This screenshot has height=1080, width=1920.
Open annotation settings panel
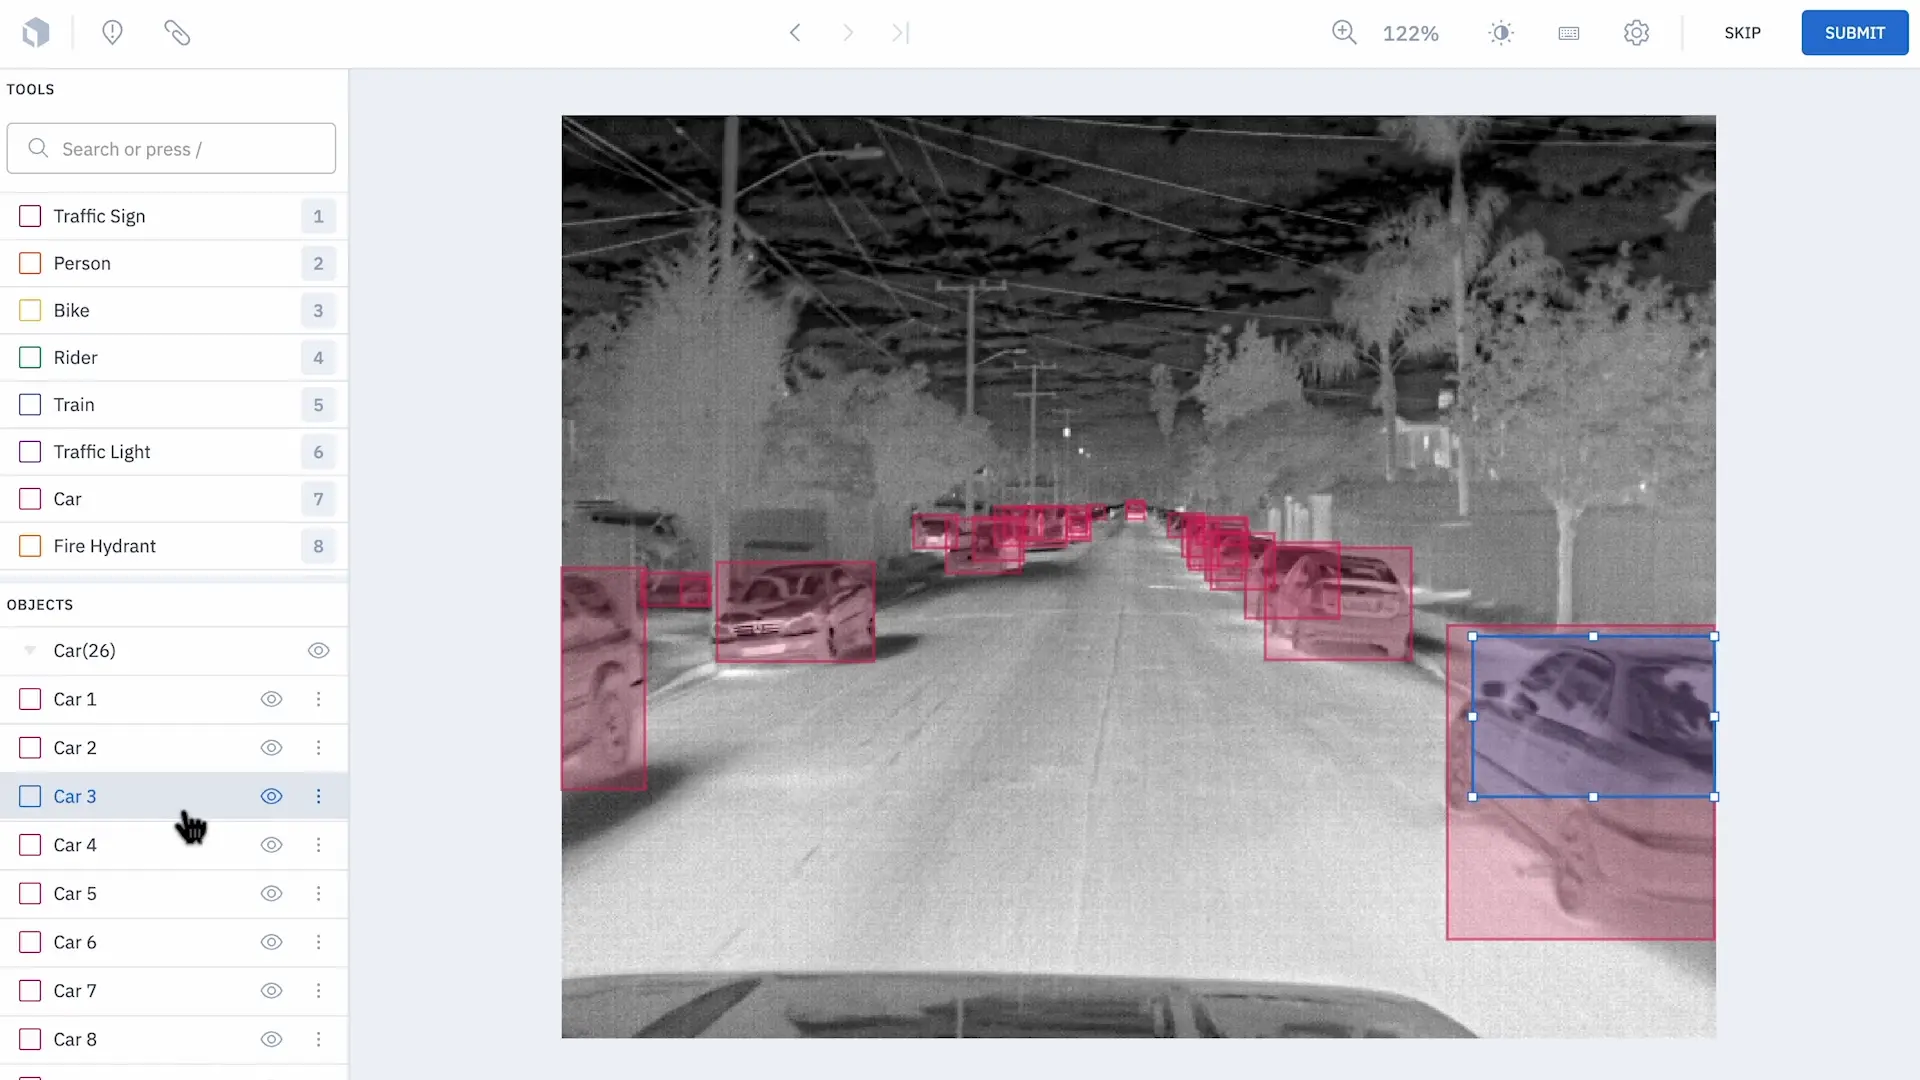pyautogui.click(x=1638, y=32)
